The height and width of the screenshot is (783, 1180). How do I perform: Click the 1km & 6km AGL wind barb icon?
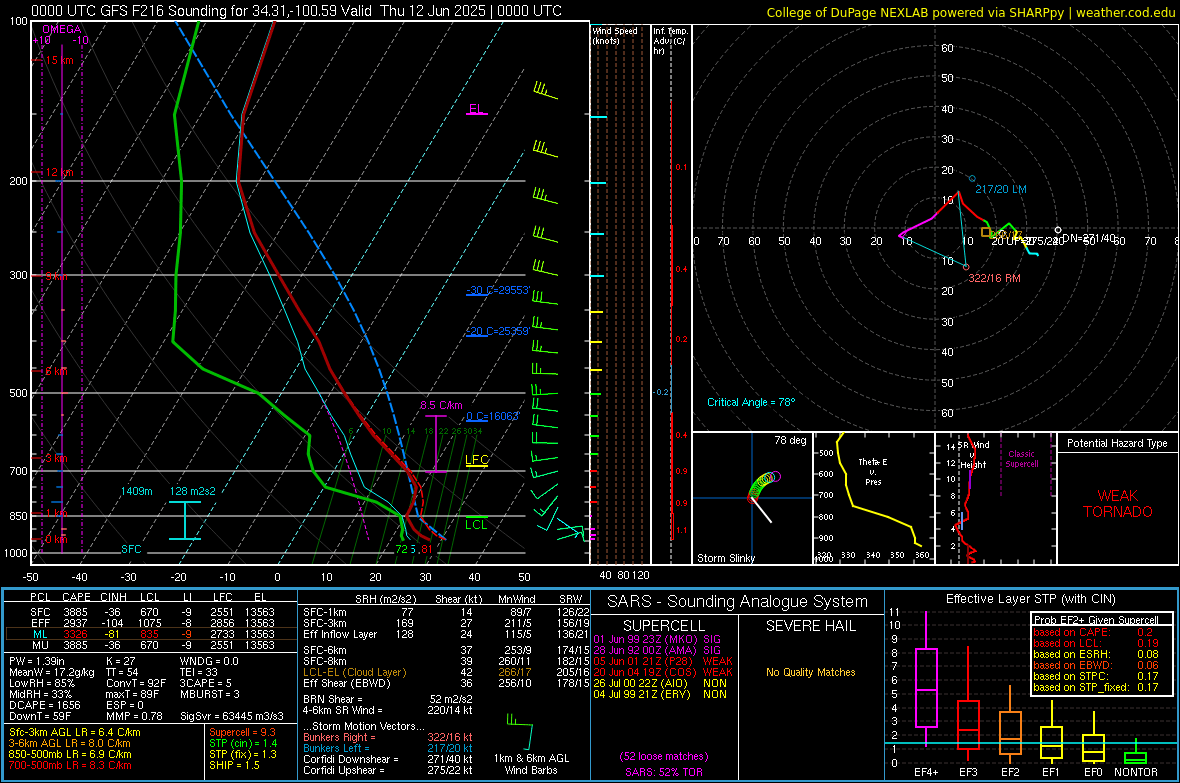(x=521, y=732)
